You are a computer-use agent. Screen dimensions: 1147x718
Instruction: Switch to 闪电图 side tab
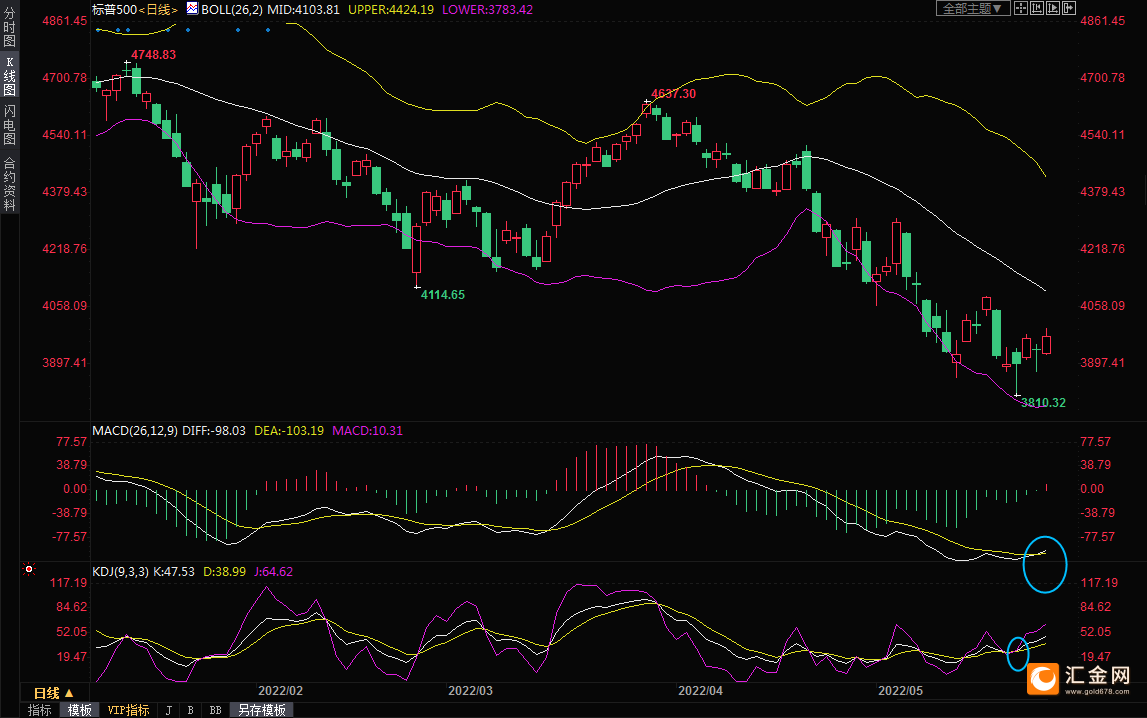tap(10, 125)
